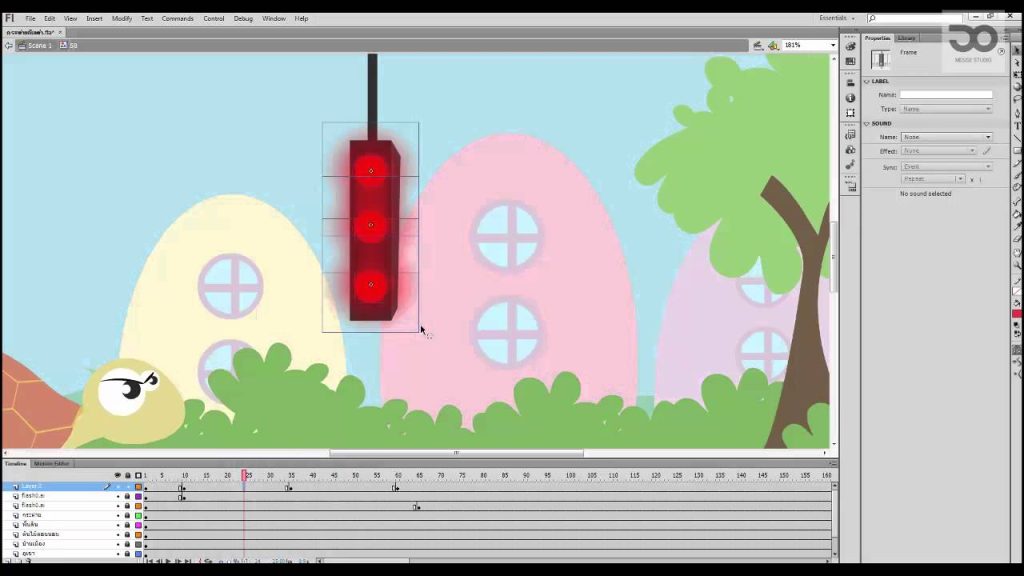Open the Transform panel icon
Screen dimensions: 1024x576
(850, 113)
